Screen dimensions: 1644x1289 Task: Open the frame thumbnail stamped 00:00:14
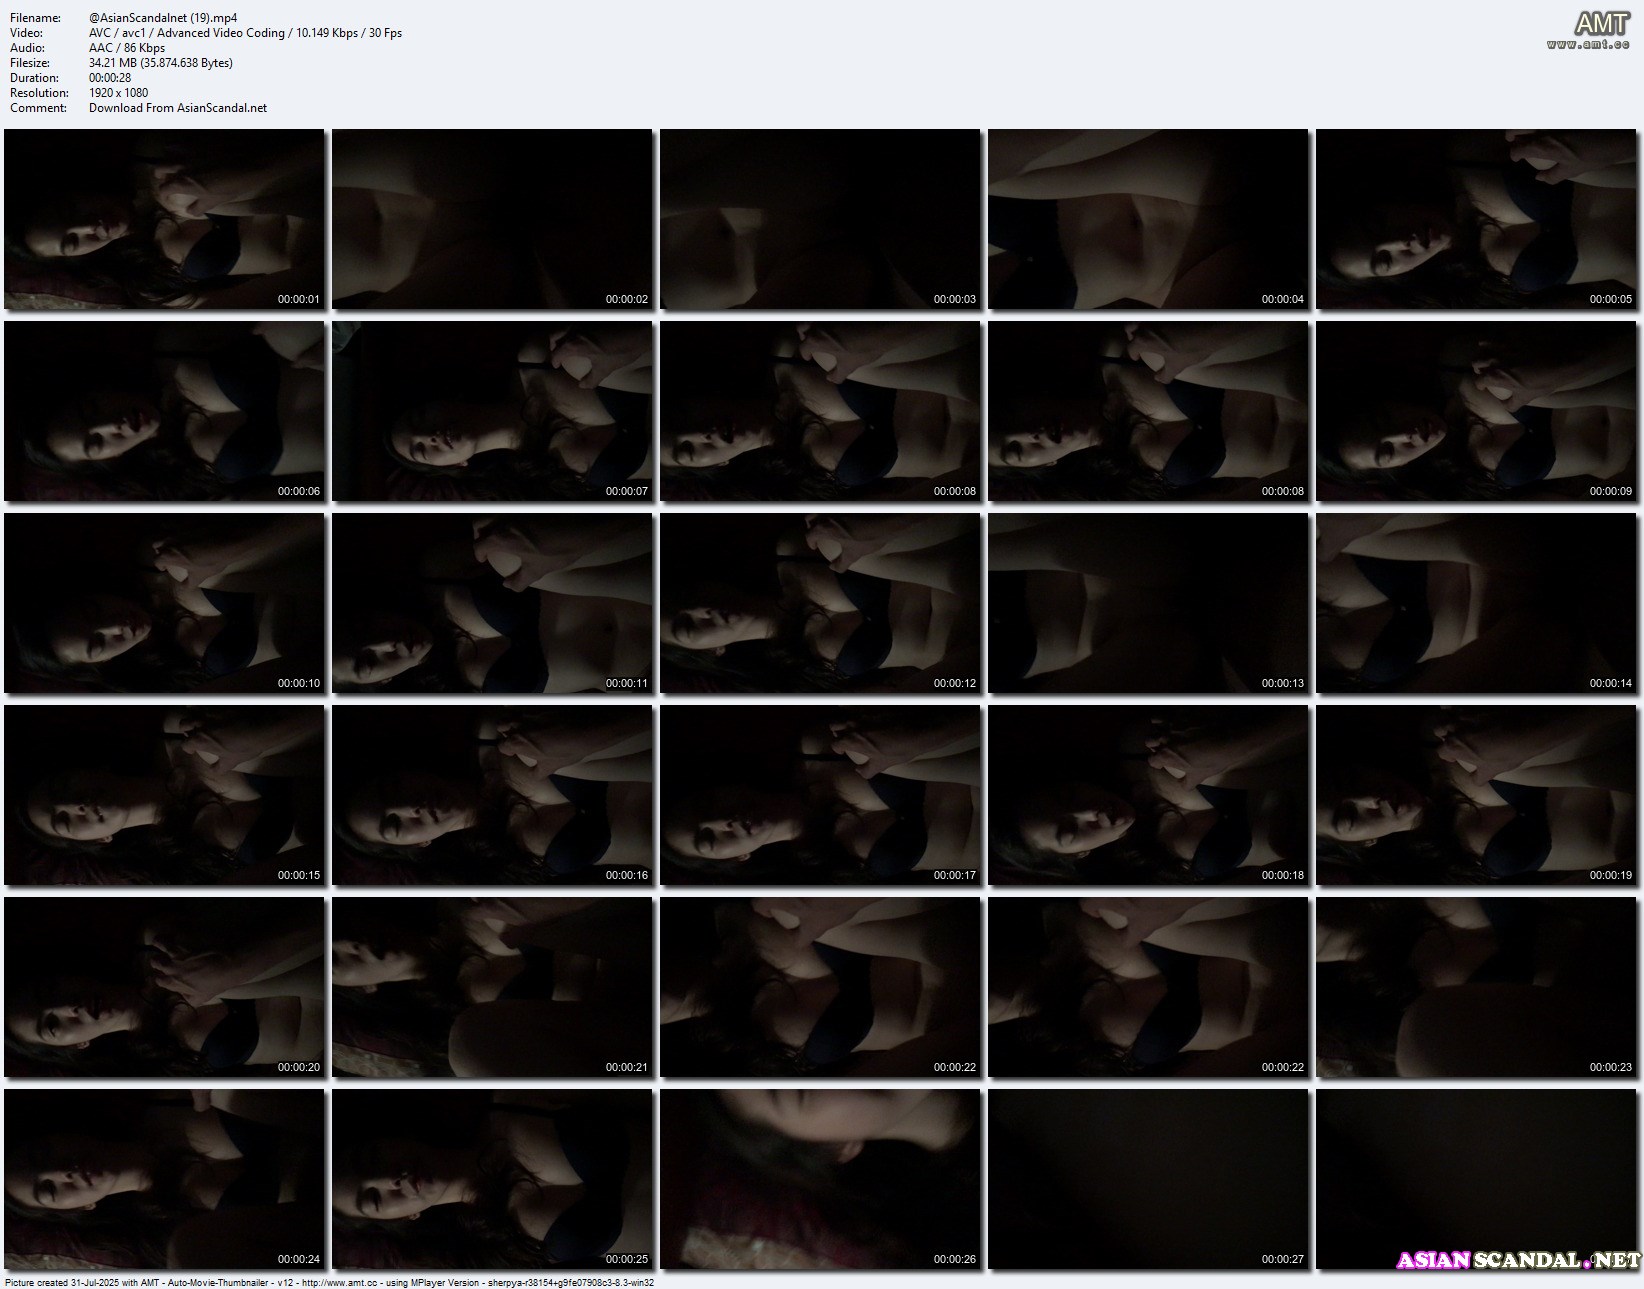coord(1476,603)
